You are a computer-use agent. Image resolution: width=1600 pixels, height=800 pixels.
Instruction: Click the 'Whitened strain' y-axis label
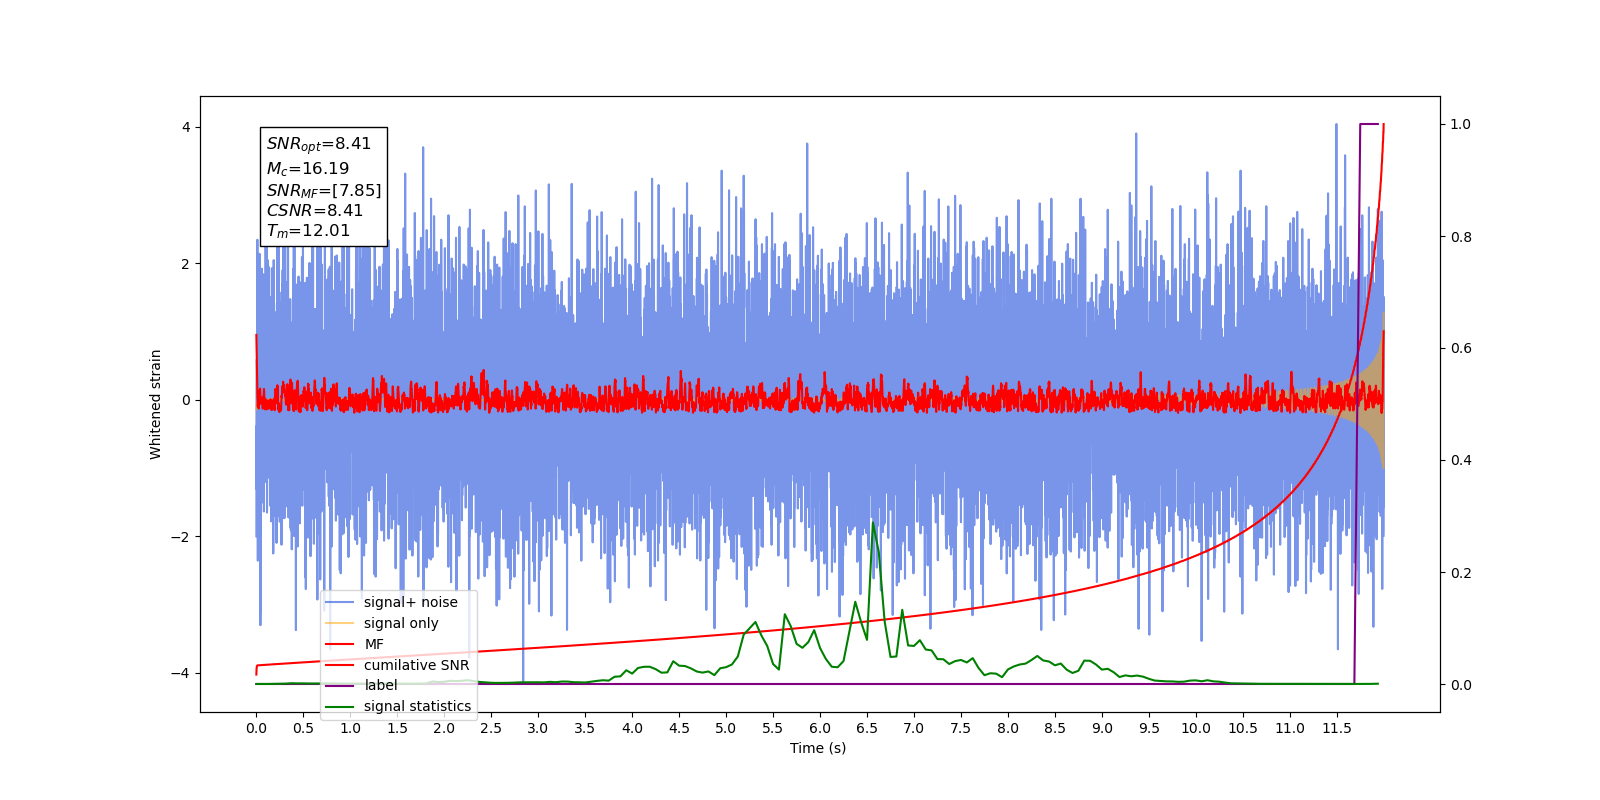(x=155, y=404)
